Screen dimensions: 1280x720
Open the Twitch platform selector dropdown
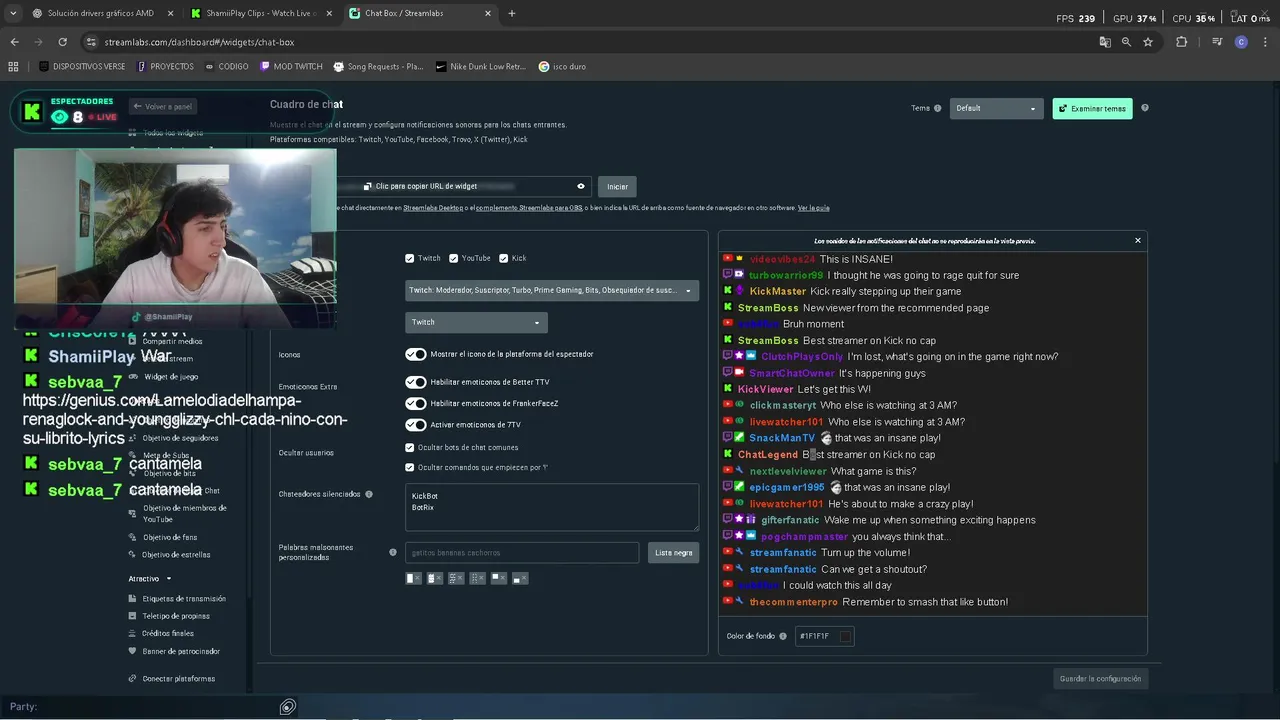coord(476,322)
